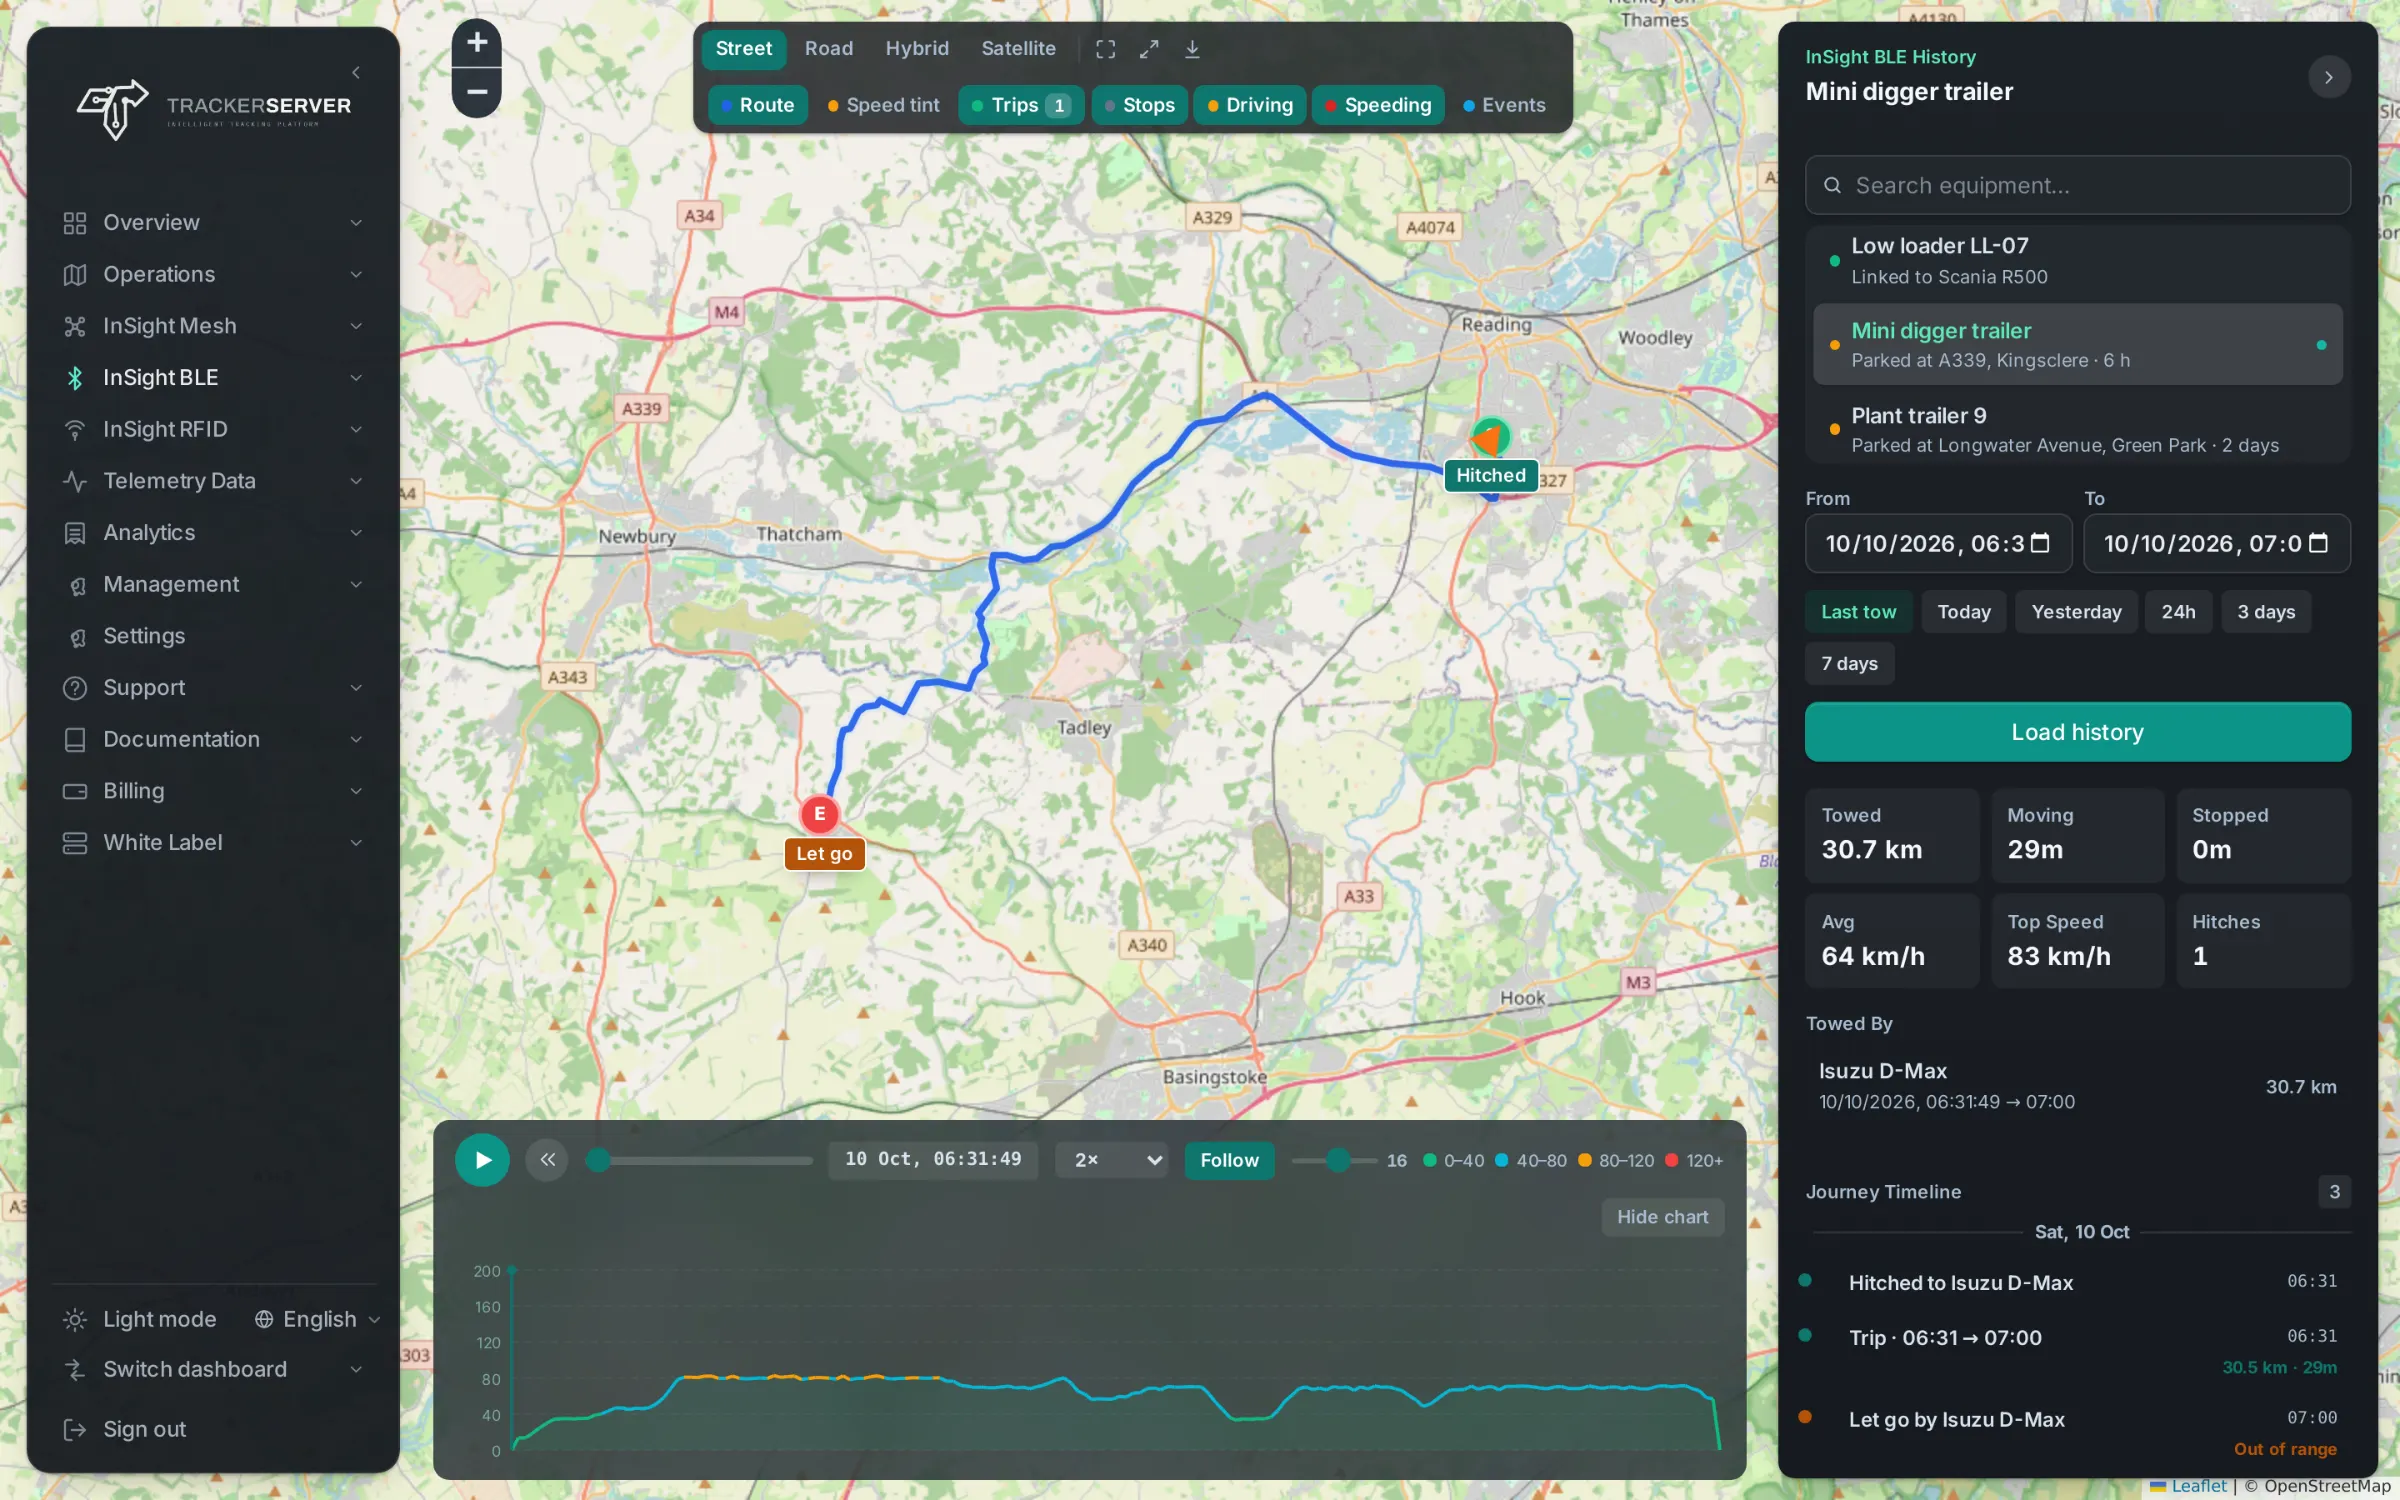Screen dimensions: 2400x1500
Task: Toggle the Stops layer
Action: coord(1139,105)
